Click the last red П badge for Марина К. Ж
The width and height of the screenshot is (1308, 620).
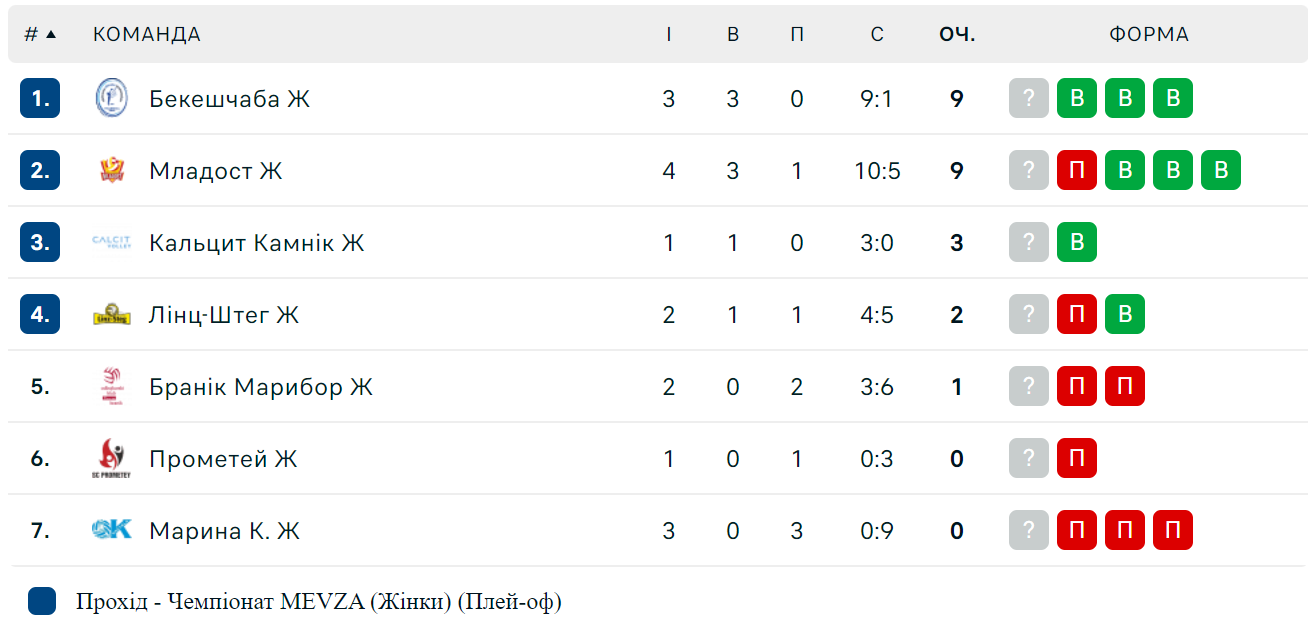(1173, 530)
